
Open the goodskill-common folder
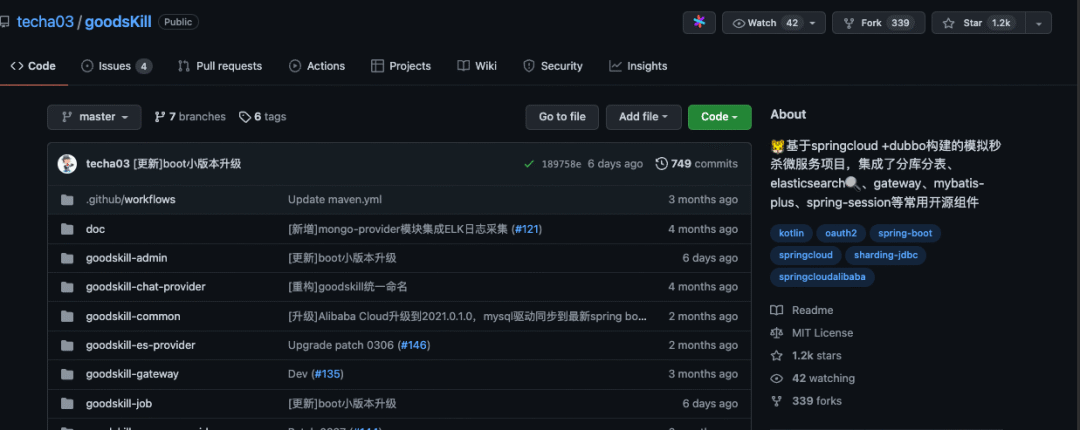click(134, 316)
